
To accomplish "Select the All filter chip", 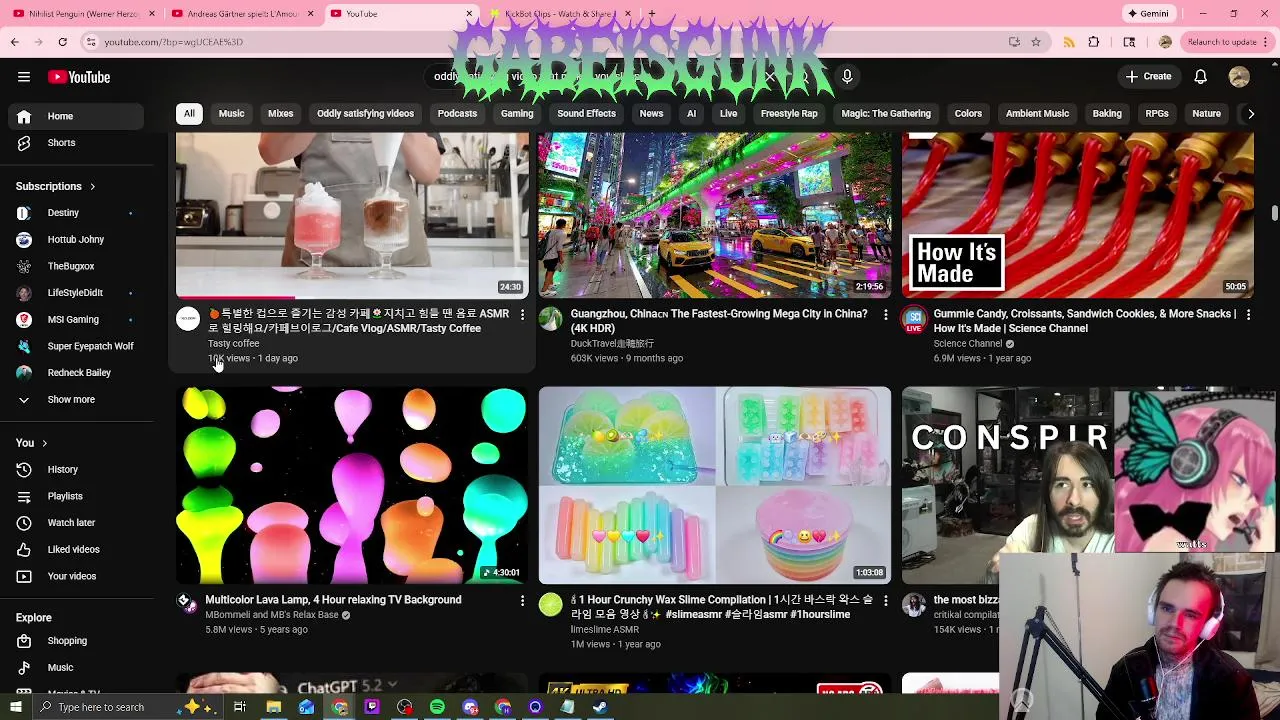I will (x=189, y=114).
